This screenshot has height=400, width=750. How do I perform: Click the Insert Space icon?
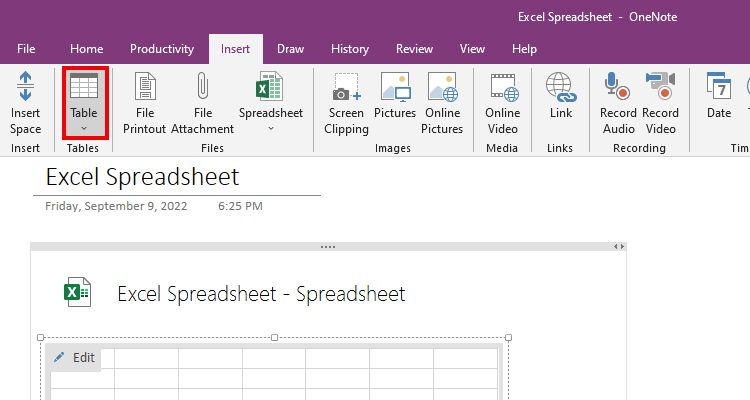pos(25,86)
